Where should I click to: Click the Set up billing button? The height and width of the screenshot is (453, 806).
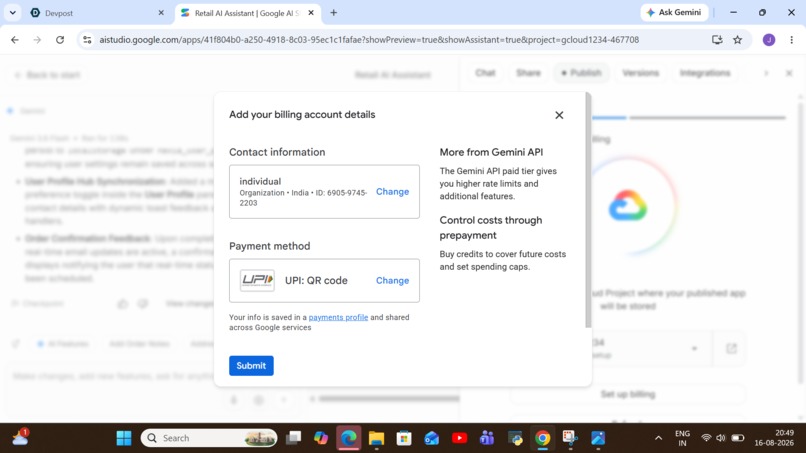[x=628, y=394]
